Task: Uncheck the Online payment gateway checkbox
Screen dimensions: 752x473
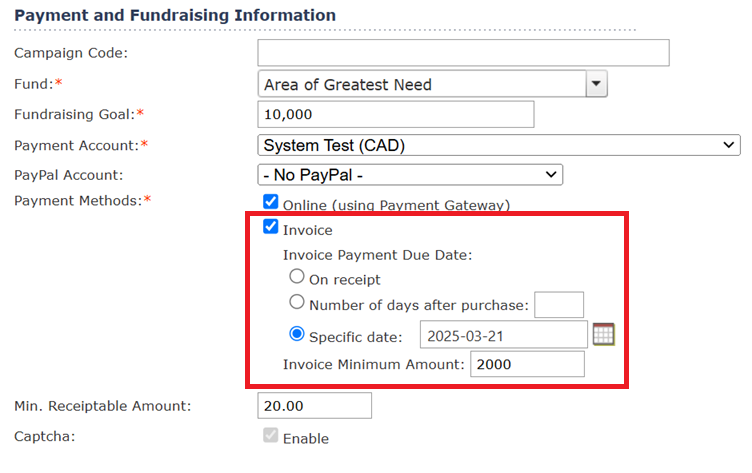Action: coord(270,202)
